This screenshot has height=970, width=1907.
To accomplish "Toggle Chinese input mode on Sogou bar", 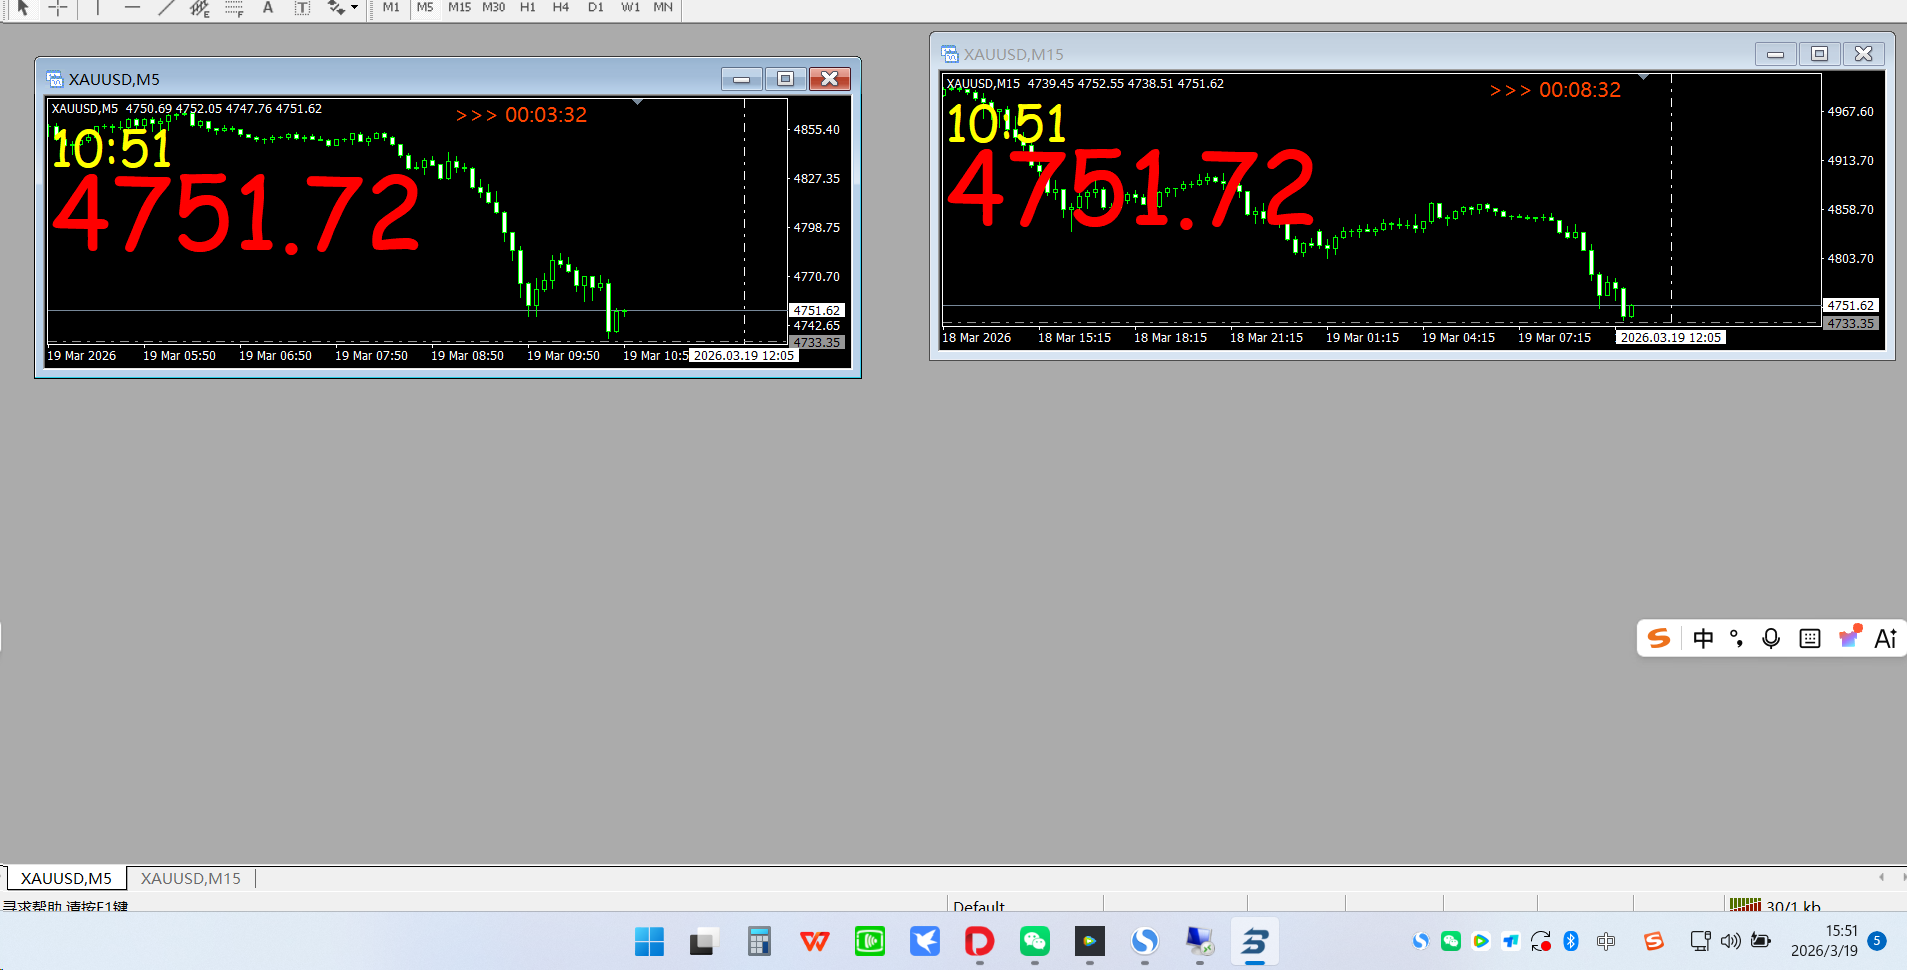I will click(x=1704, y=638).
